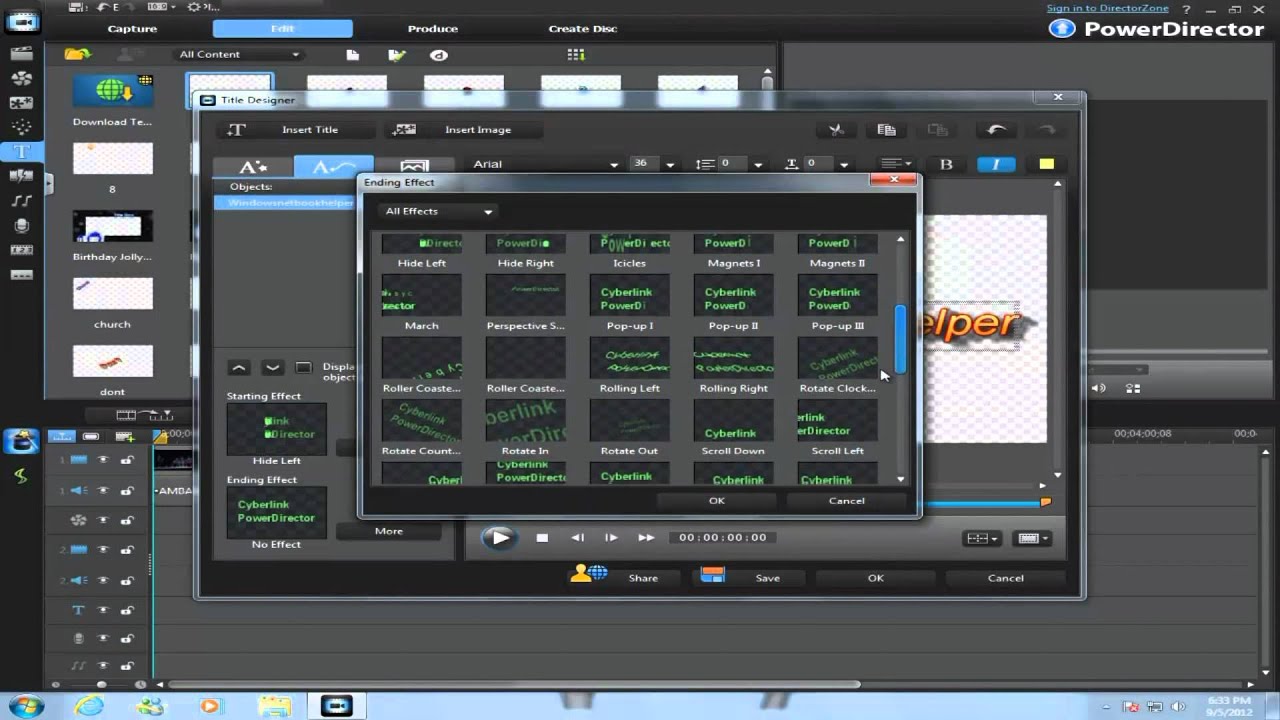Open Windows Explorer folder from taskbar
1280x720 pixels.
pyautogui.click(x=273, y=706)
